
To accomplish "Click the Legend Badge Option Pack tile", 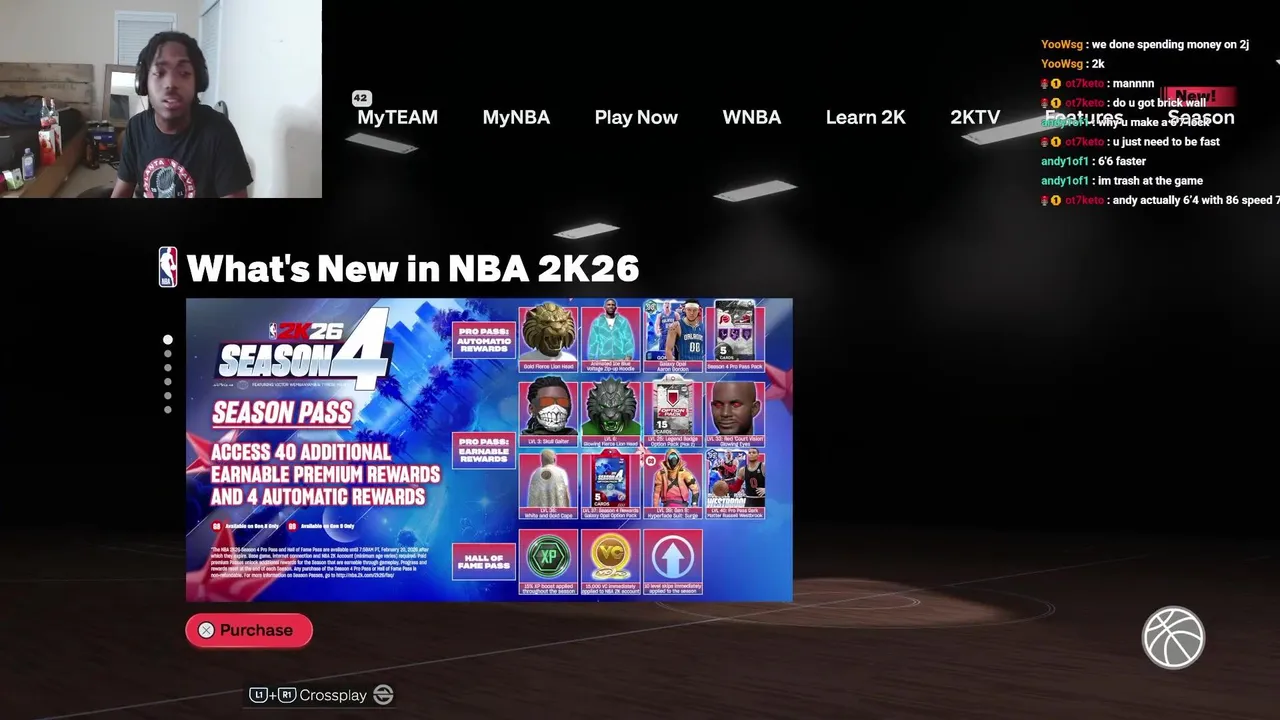I will pos(672,411).
